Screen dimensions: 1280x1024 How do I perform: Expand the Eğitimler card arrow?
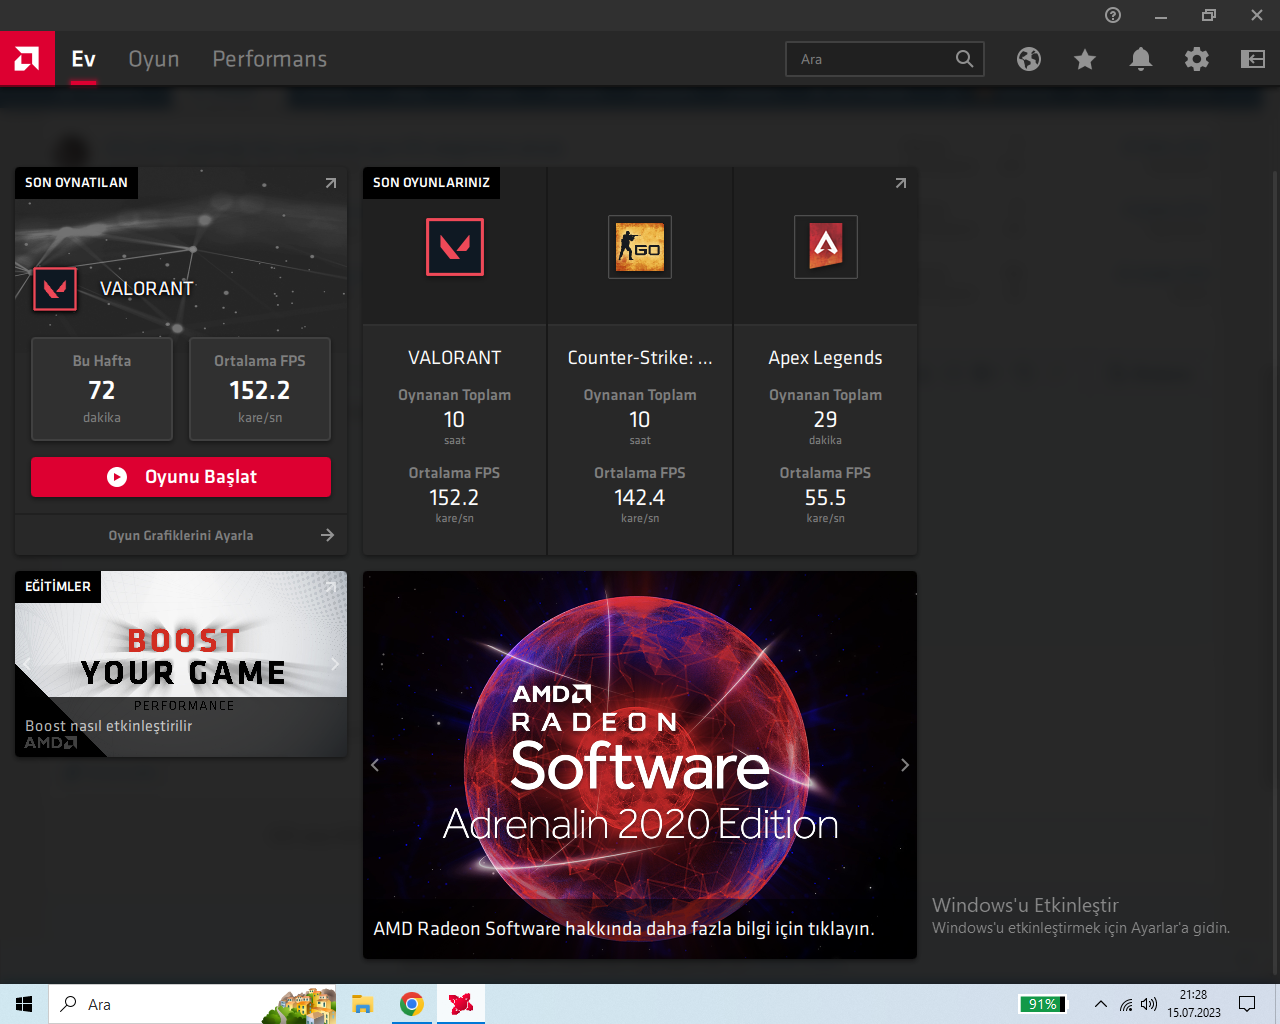tap(331, 587)
